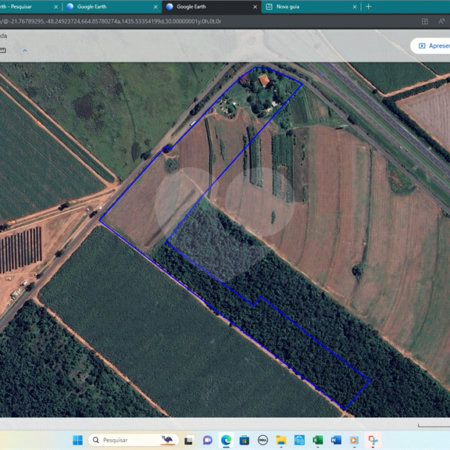Open the chat app on taskbar
The image size is (450, 450).
click(208, 440)
